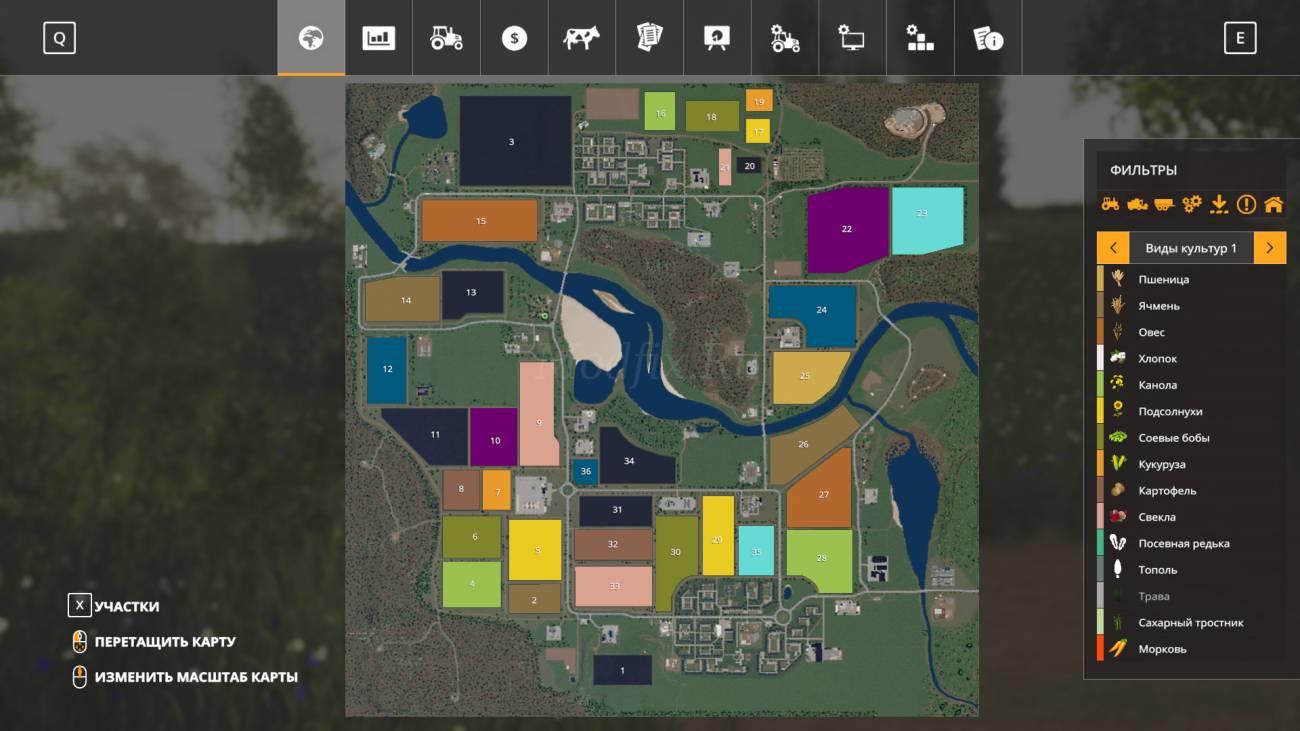Viewport: 1300px width, 731px height.
Task: Open the vehicles tractor tab
Action: [446, 38]
